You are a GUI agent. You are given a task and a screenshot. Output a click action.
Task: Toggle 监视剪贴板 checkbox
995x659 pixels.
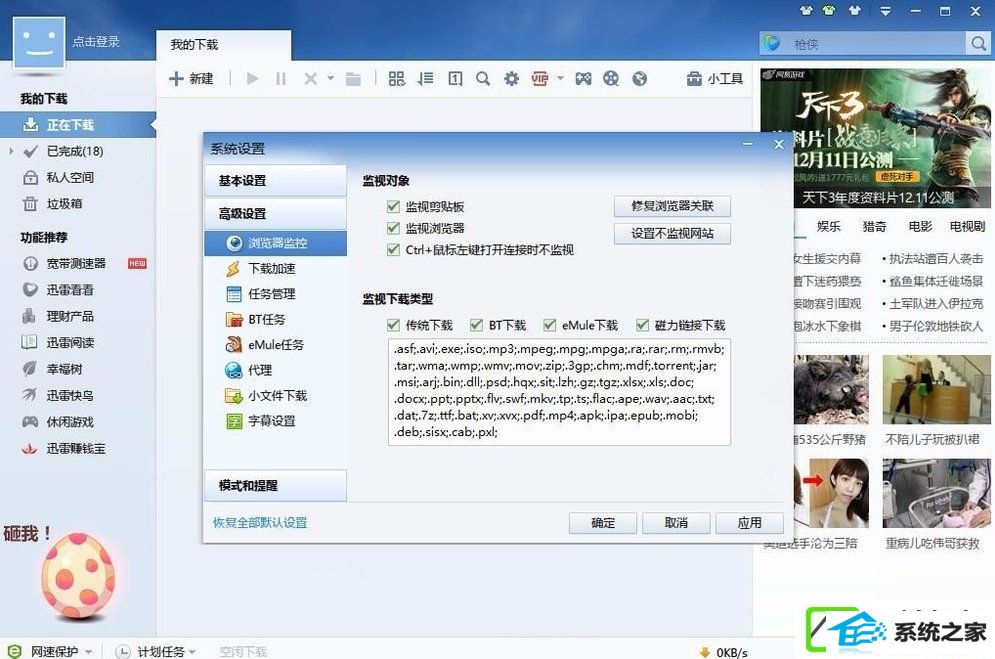(393, 207)
